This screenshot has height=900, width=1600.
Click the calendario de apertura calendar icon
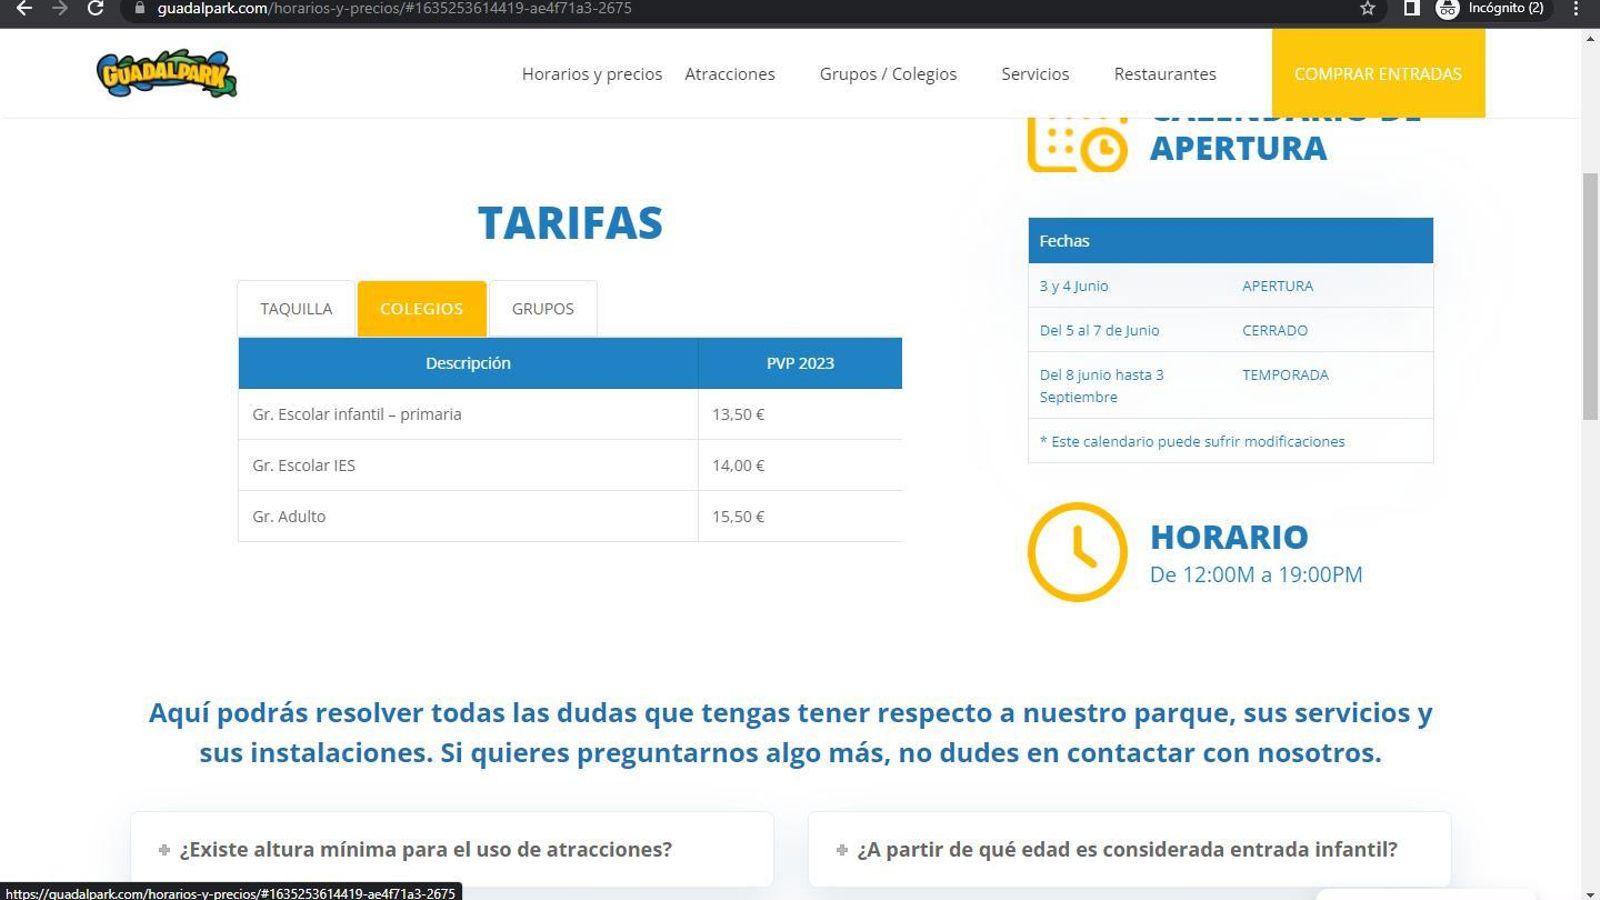point(1075,142)
